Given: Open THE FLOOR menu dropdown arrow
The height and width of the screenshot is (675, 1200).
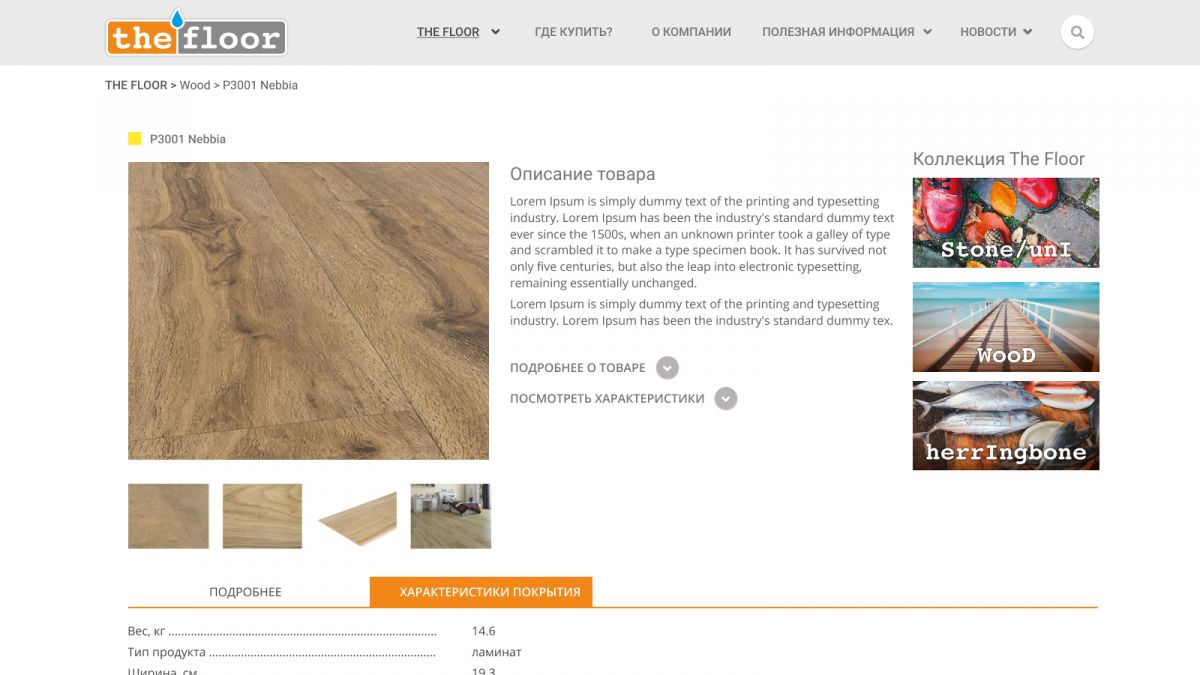Looking at the screenshot, I should coord(496,32).
